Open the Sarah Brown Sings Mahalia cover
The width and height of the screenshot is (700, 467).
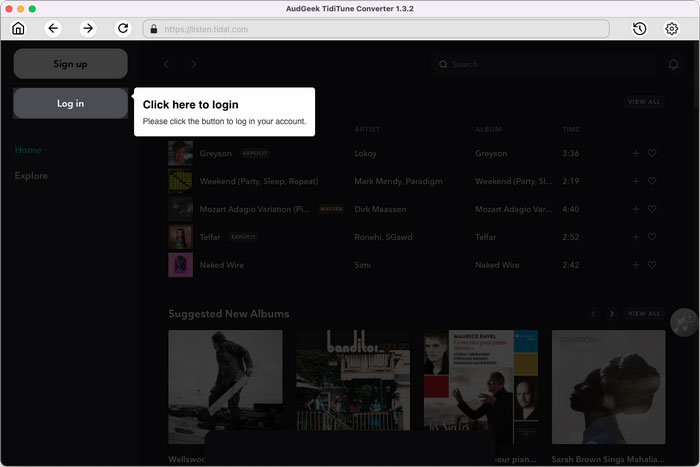click(608, 387)
